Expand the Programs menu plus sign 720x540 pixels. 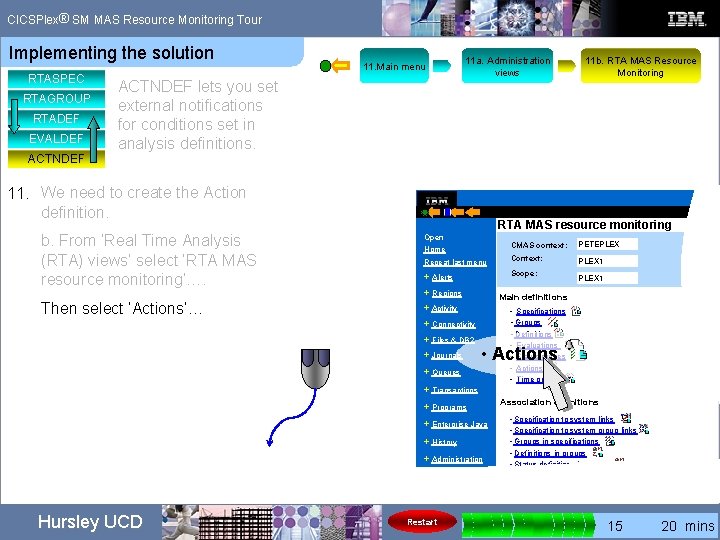click(426, 407)
